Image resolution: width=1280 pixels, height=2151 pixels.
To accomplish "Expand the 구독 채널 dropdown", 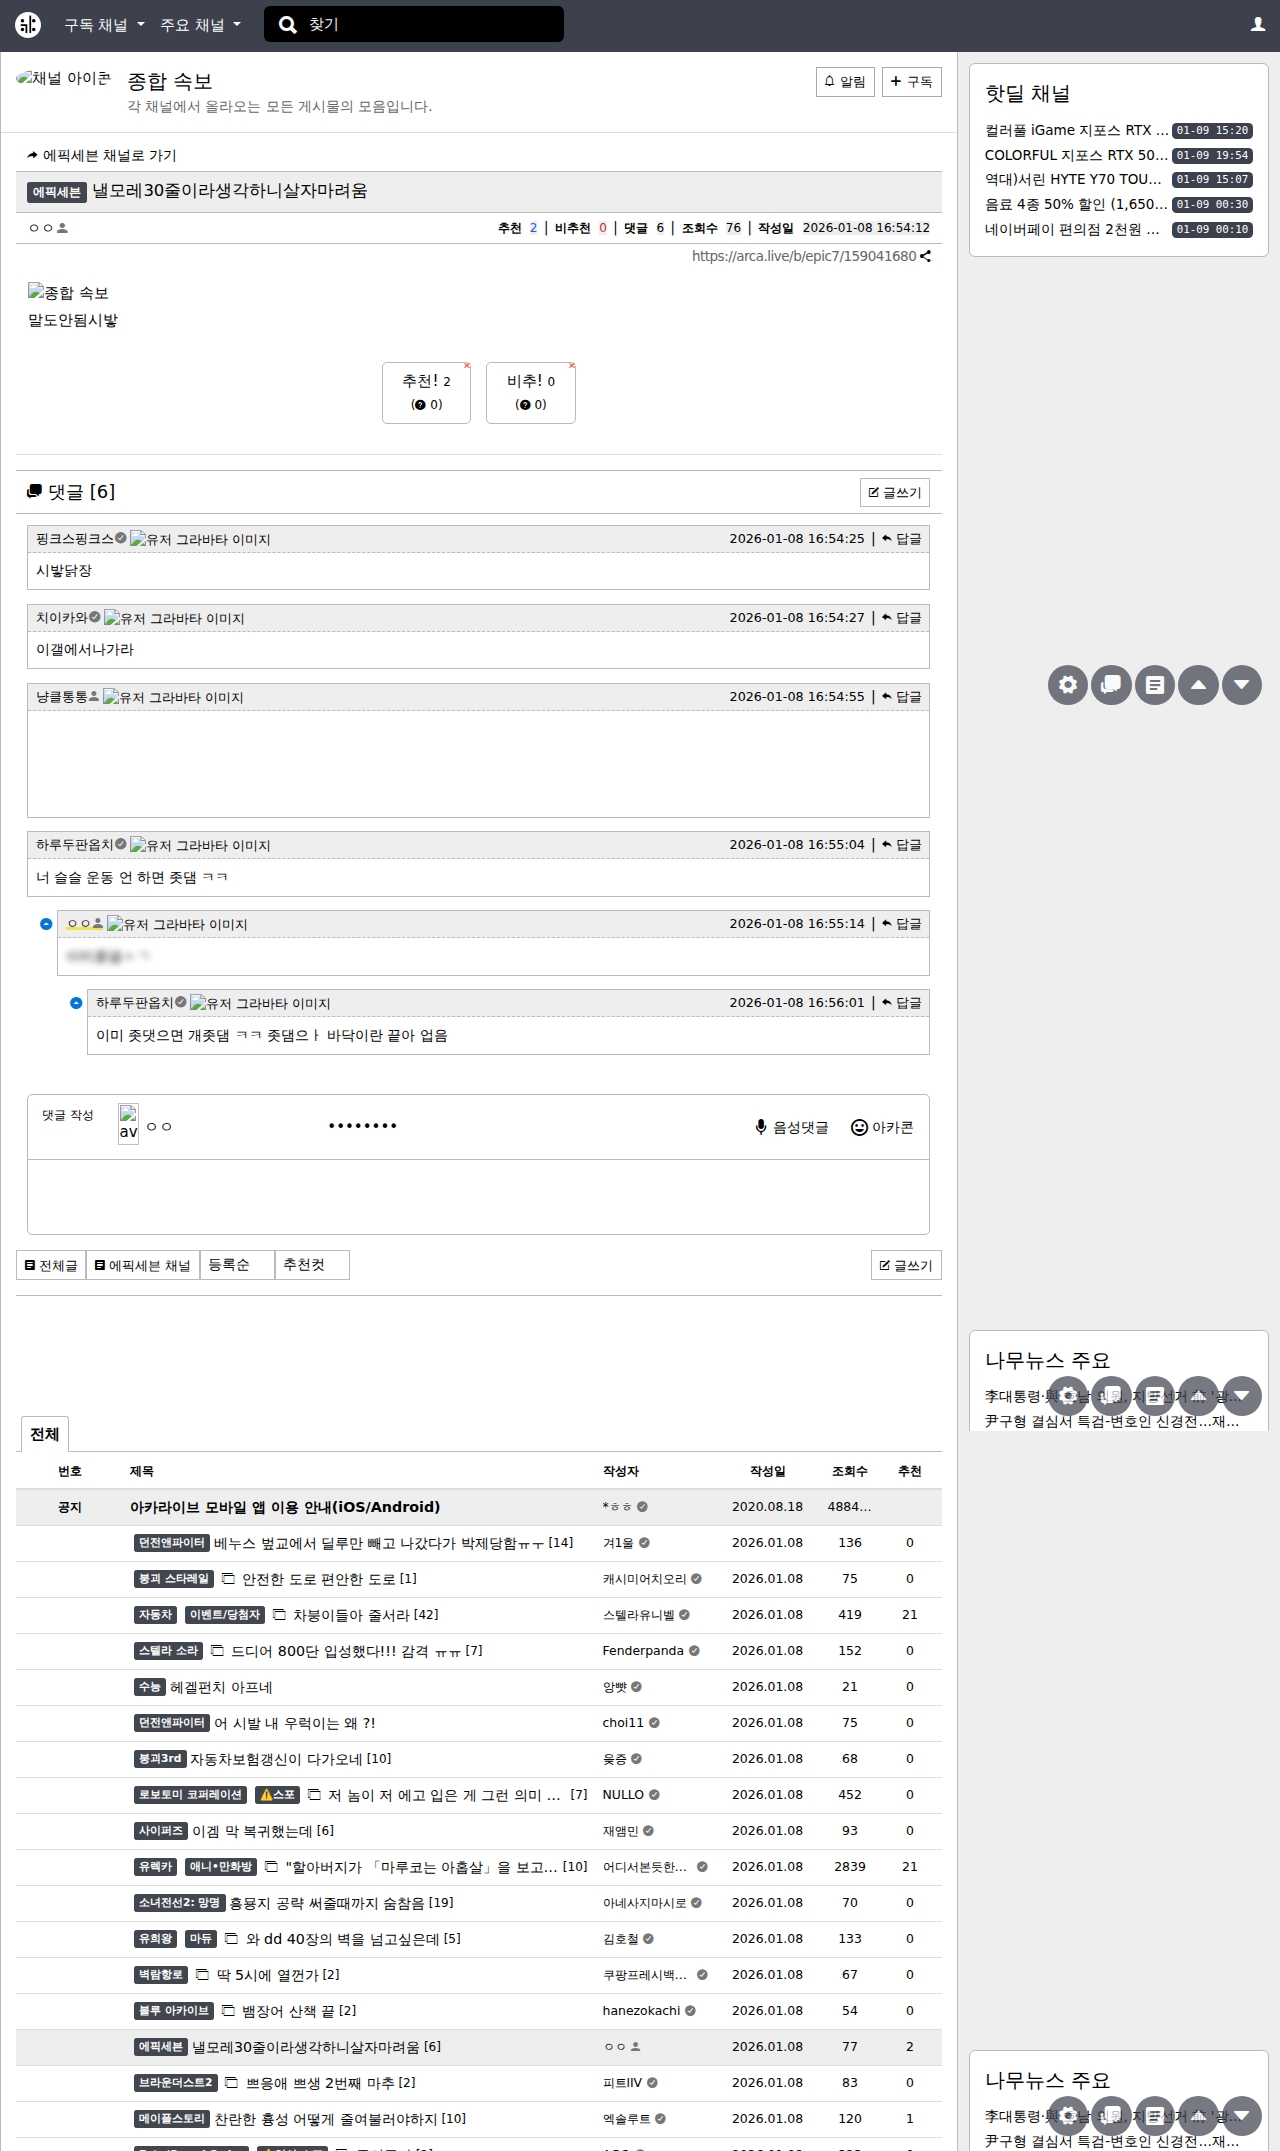I will click(104, 25).
